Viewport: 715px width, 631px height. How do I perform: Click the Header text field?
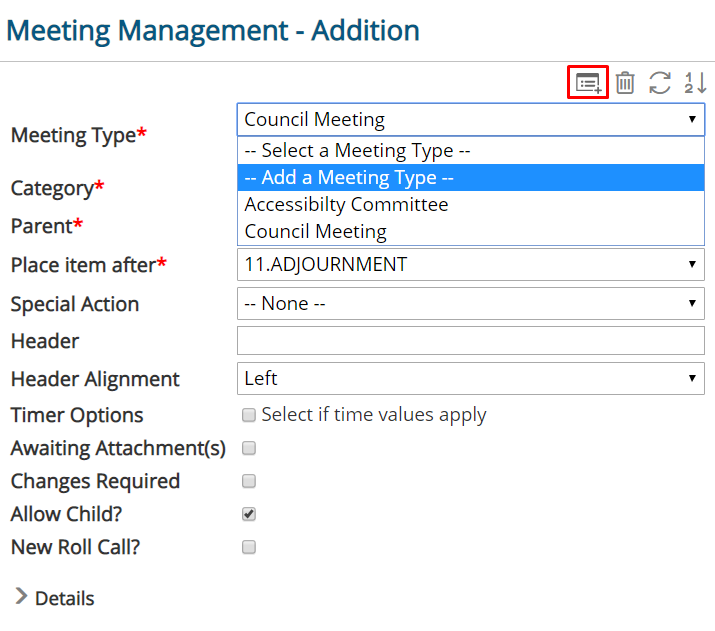471,341
